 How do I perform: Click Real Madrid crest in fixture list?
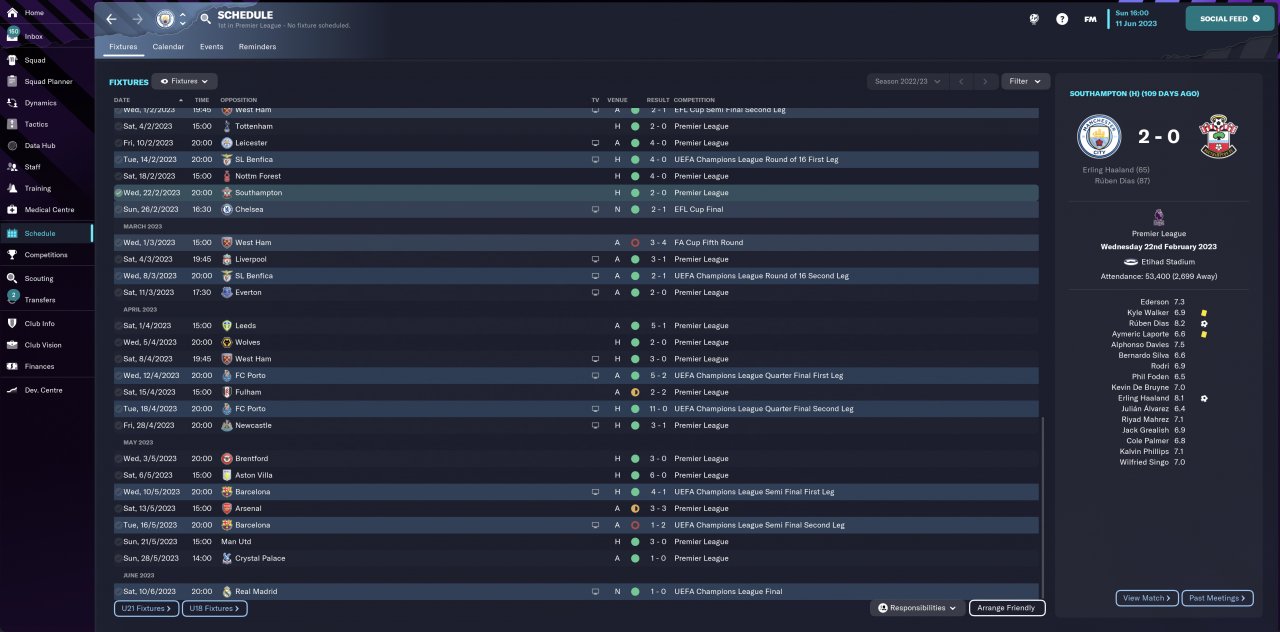pos(227,591)
